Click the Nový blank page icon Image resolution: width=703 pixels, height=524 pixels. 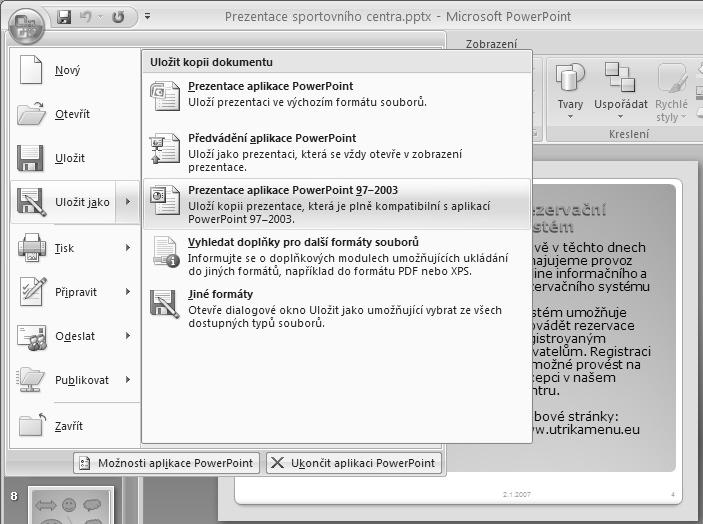coord(31,70)
